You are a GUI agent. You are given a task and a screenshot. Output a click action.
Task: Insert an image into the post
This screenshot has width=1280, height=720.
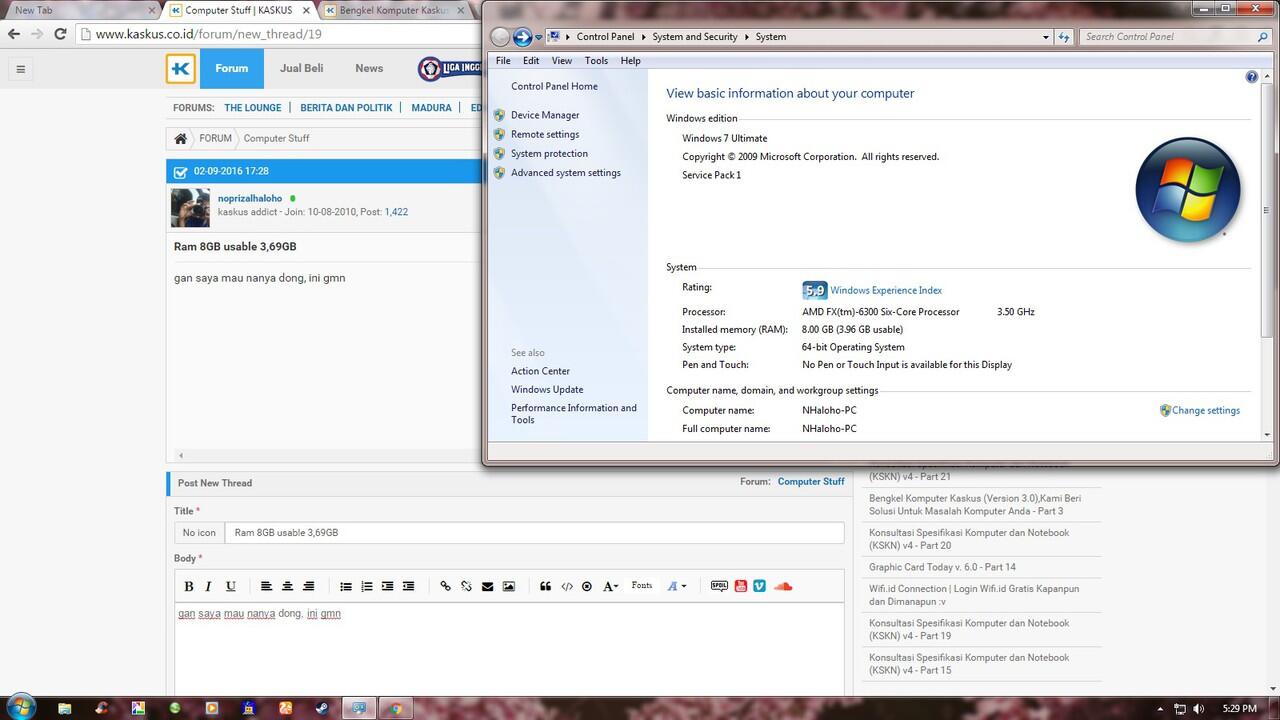[508, 586]
